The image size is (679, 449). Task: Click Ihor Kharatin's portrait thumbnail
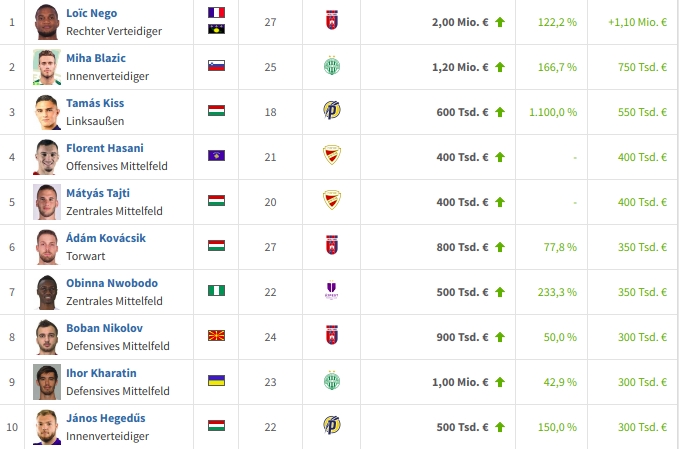pos(46,381)
